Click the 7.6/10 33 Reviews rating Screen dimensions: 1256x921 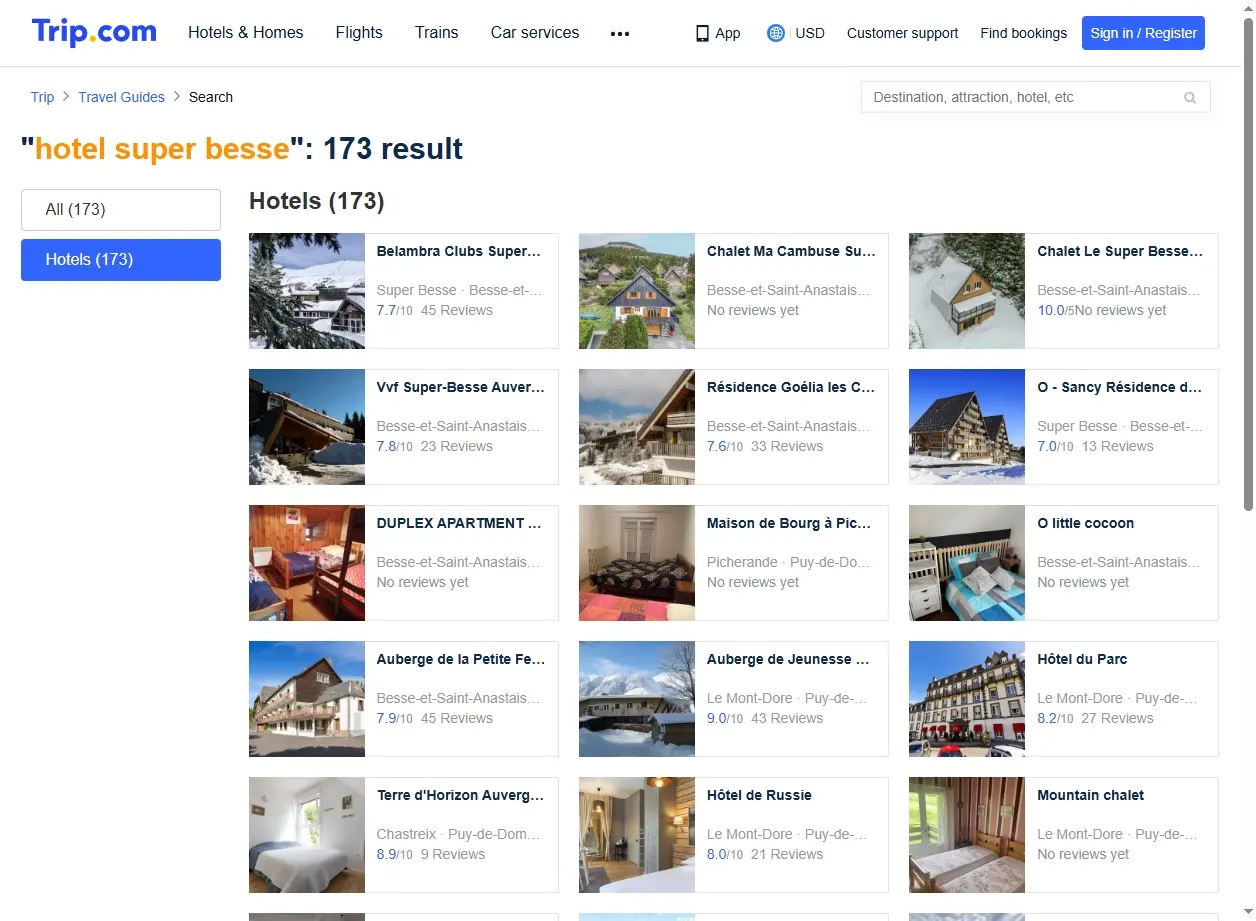click(x=765, y=447)
